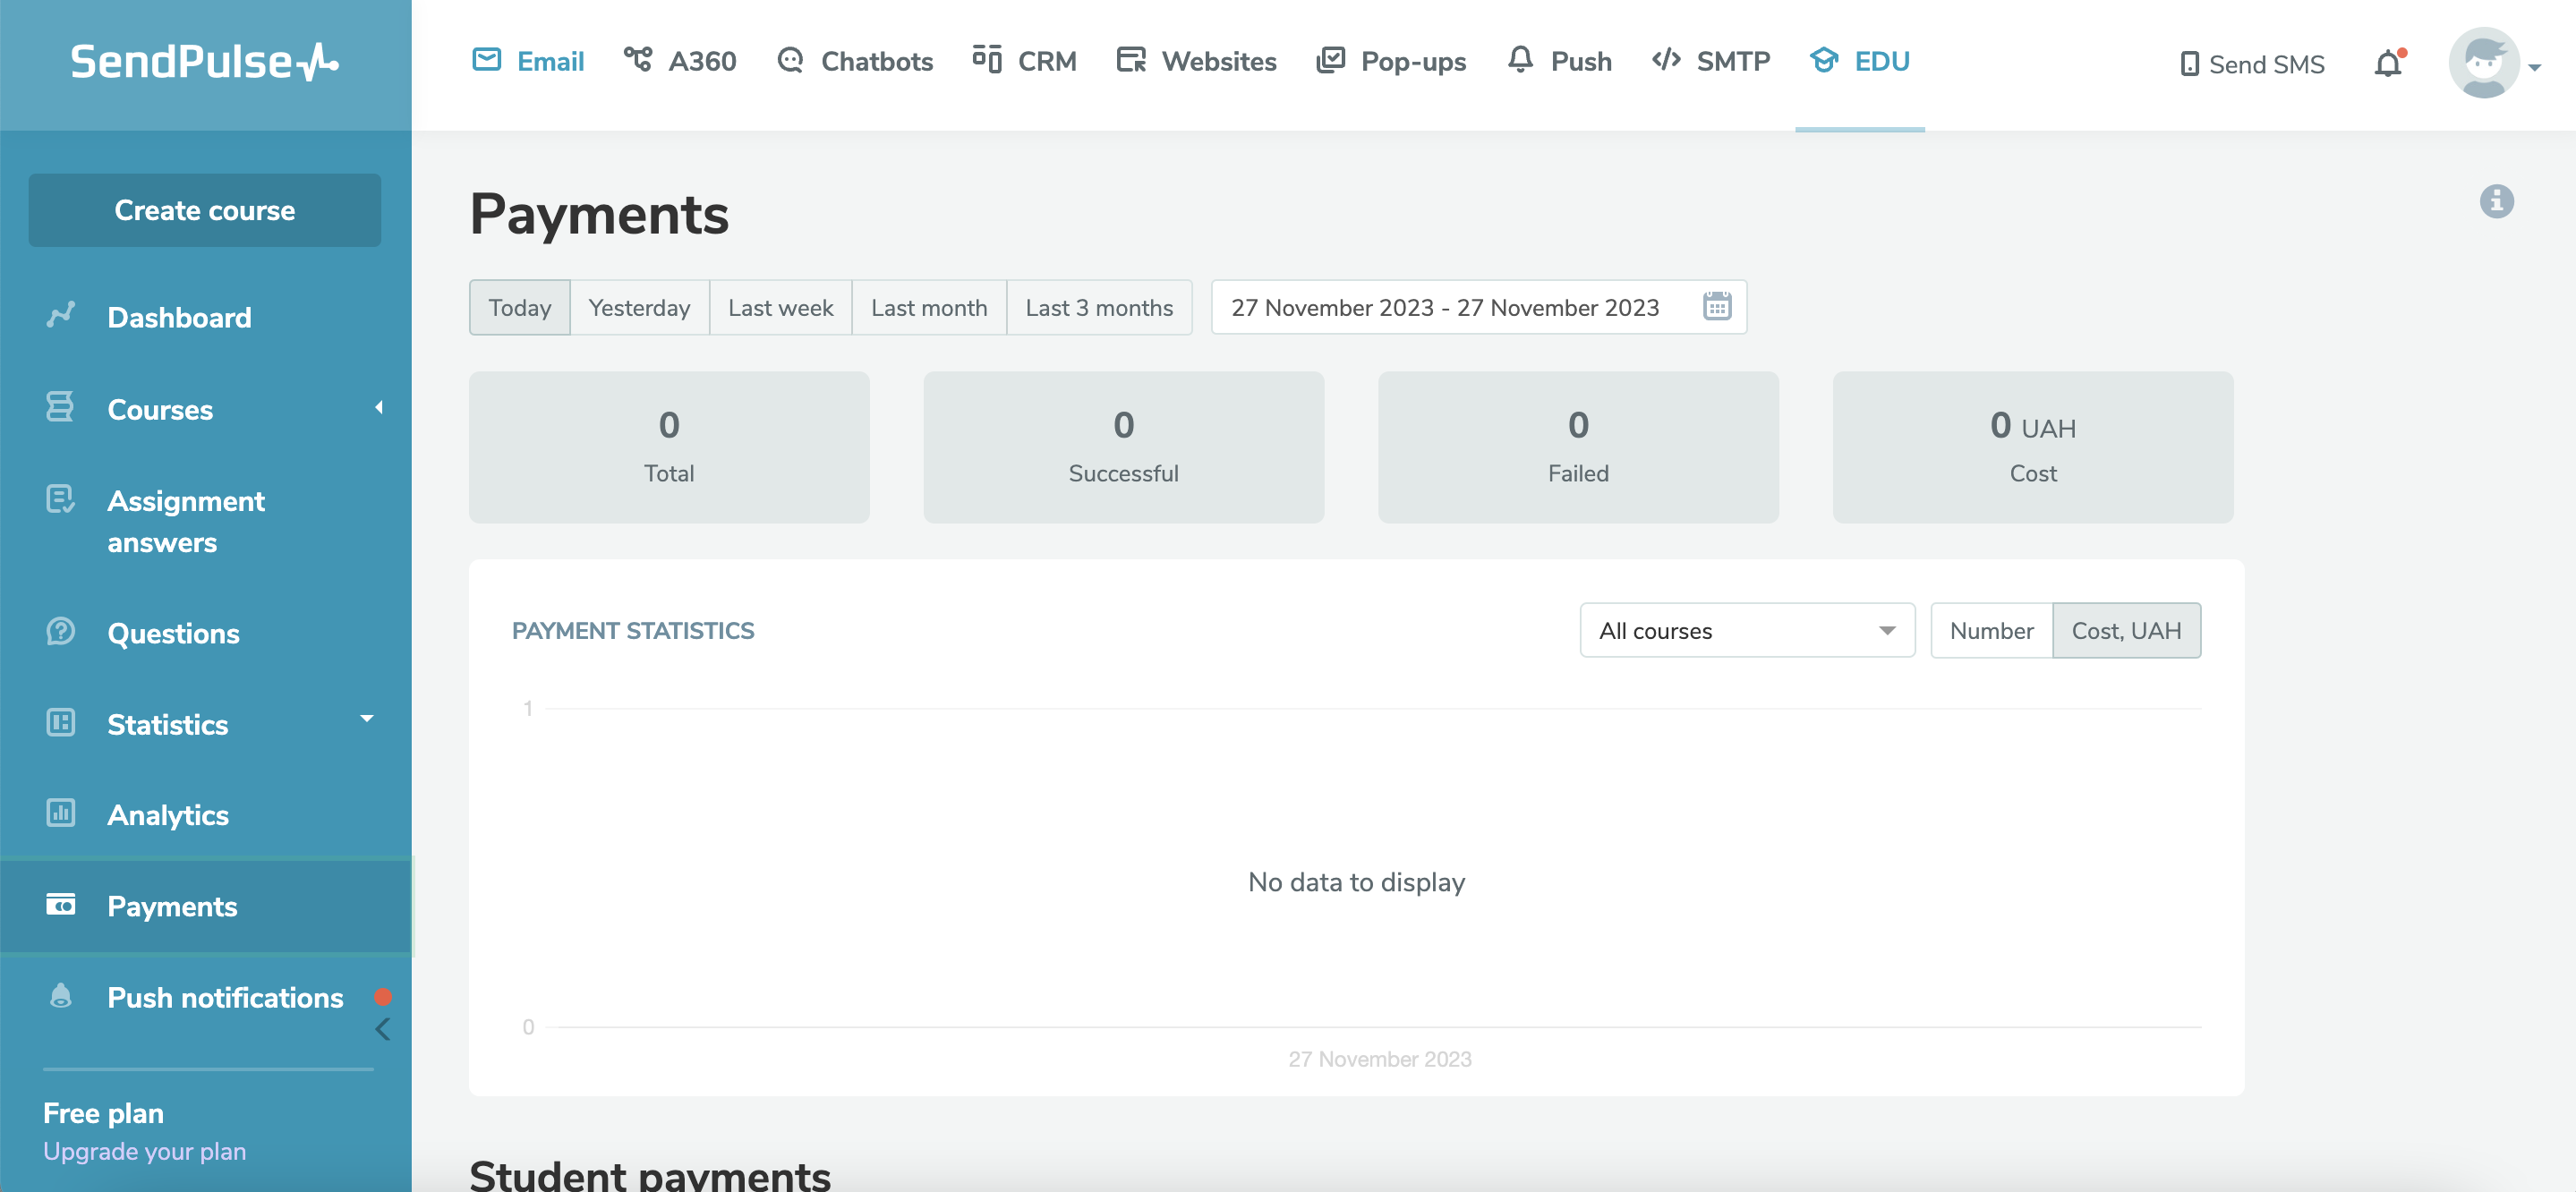The height and width of the screenshot is (1192, 2576).
Task: Click the Websites icon
Action: [x=1131, y=60]
